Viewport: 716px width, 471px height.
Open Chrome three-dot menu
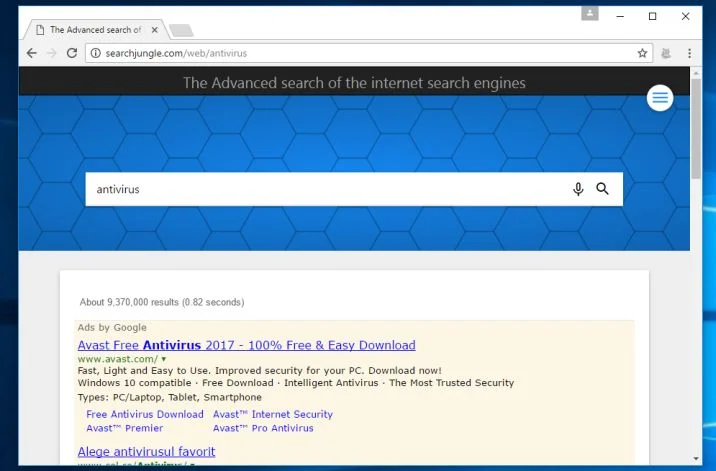coord(689,53)
